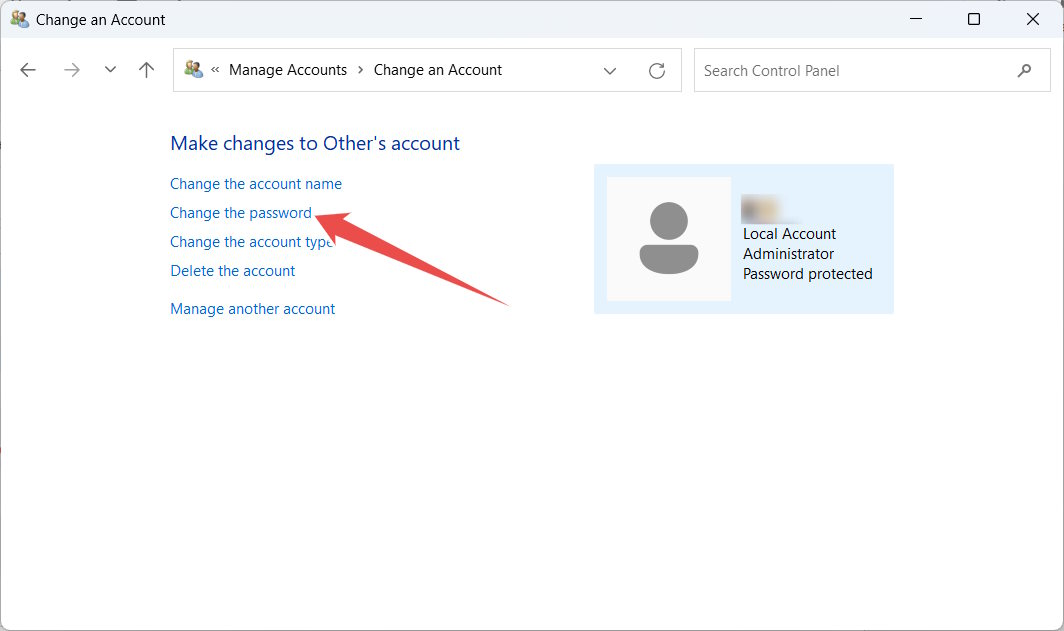Viewport: 1064px width, 631px height.
Task: Click the Forward navigation arrow
Action: point(71,69)
